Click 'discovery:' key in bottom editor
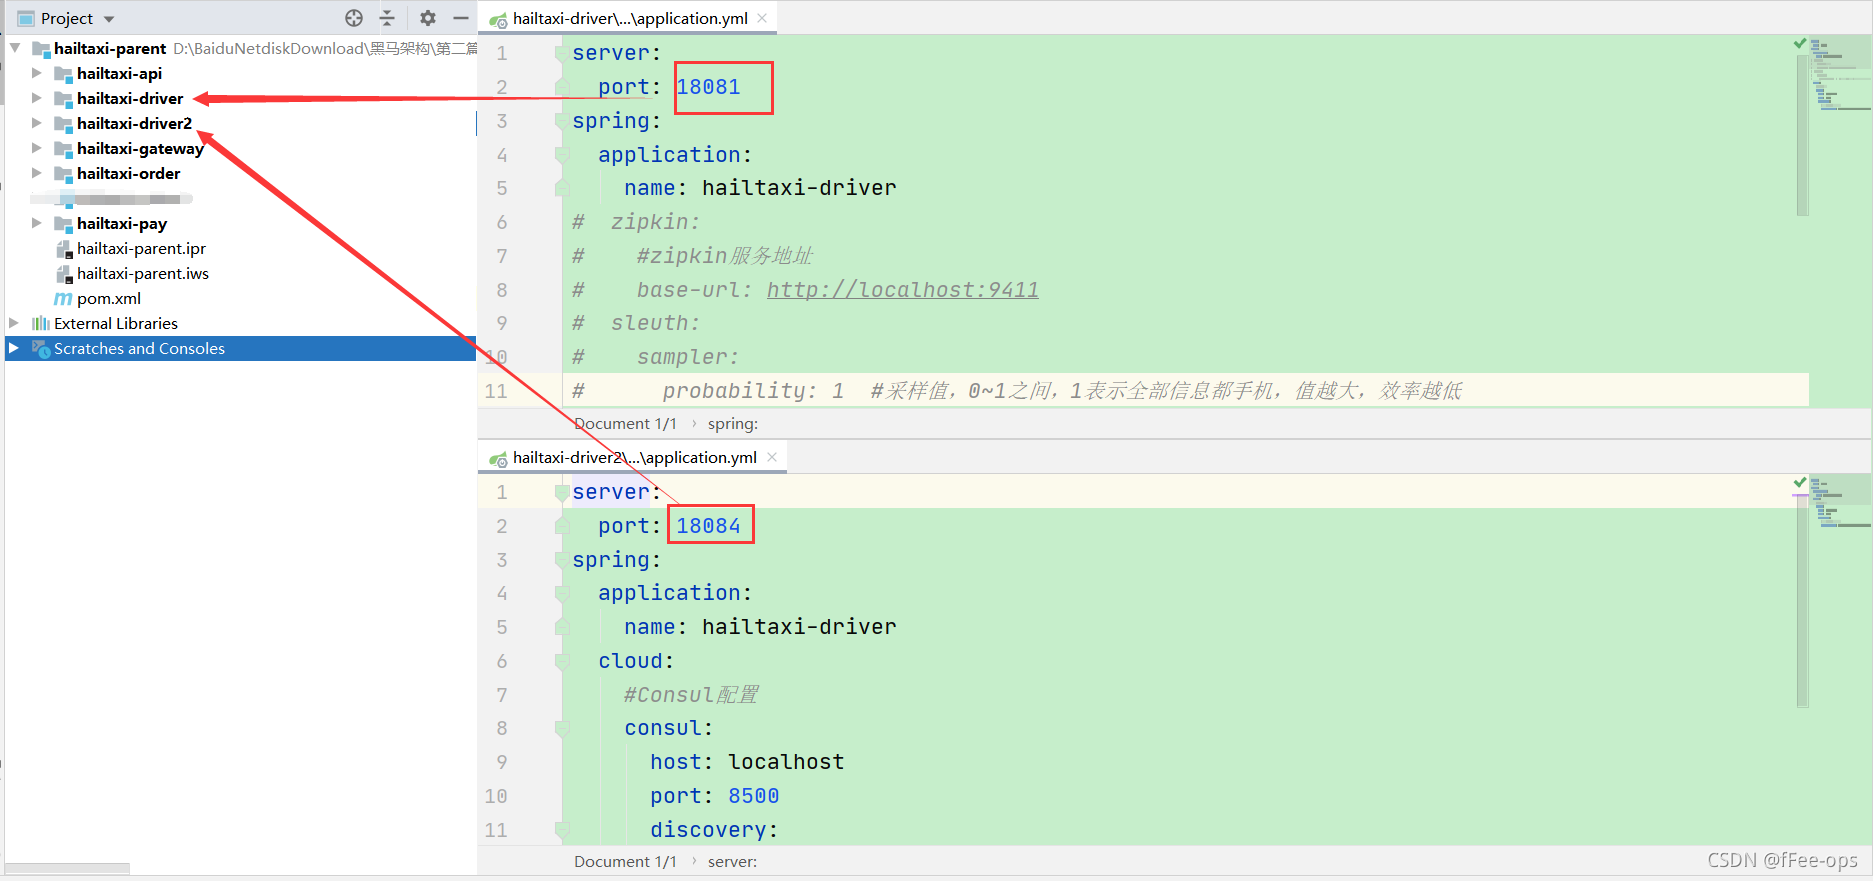The image size is (1873, 881). pyautogui.click(x=714, y=830)
